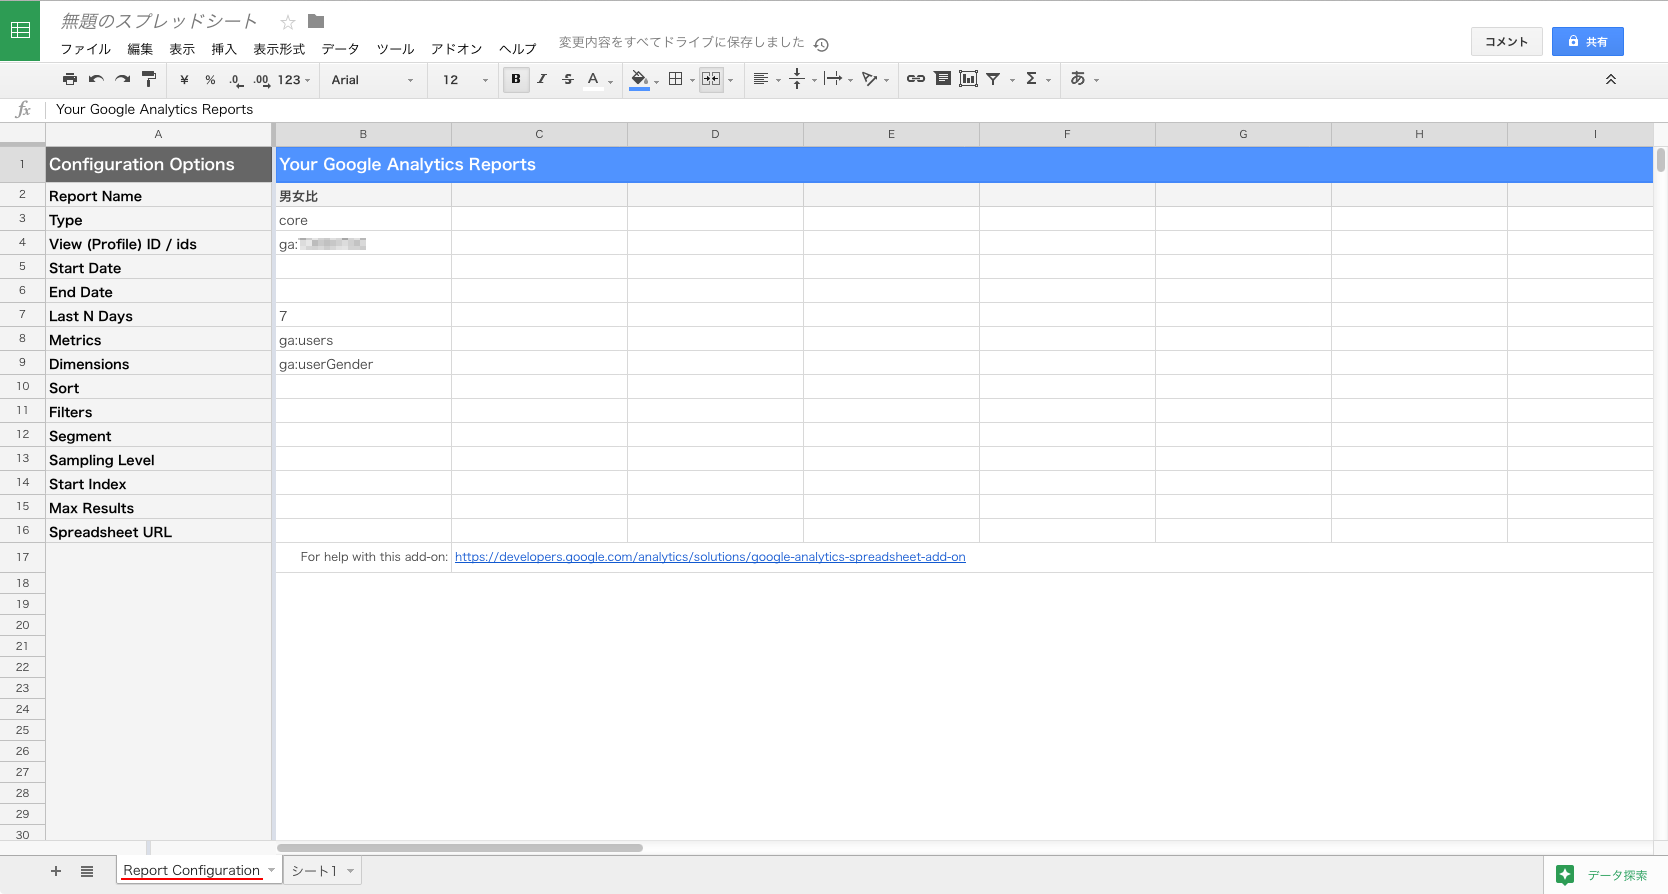
Task: Open the 挿入 menu
Action: point(224,49)
